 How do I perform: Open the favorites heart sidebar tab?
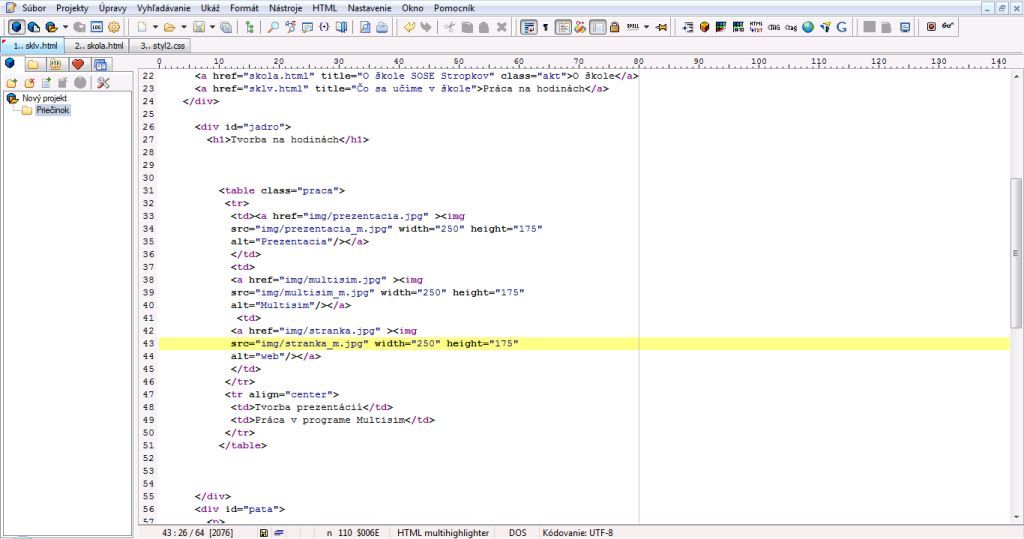tap(78, 64)
